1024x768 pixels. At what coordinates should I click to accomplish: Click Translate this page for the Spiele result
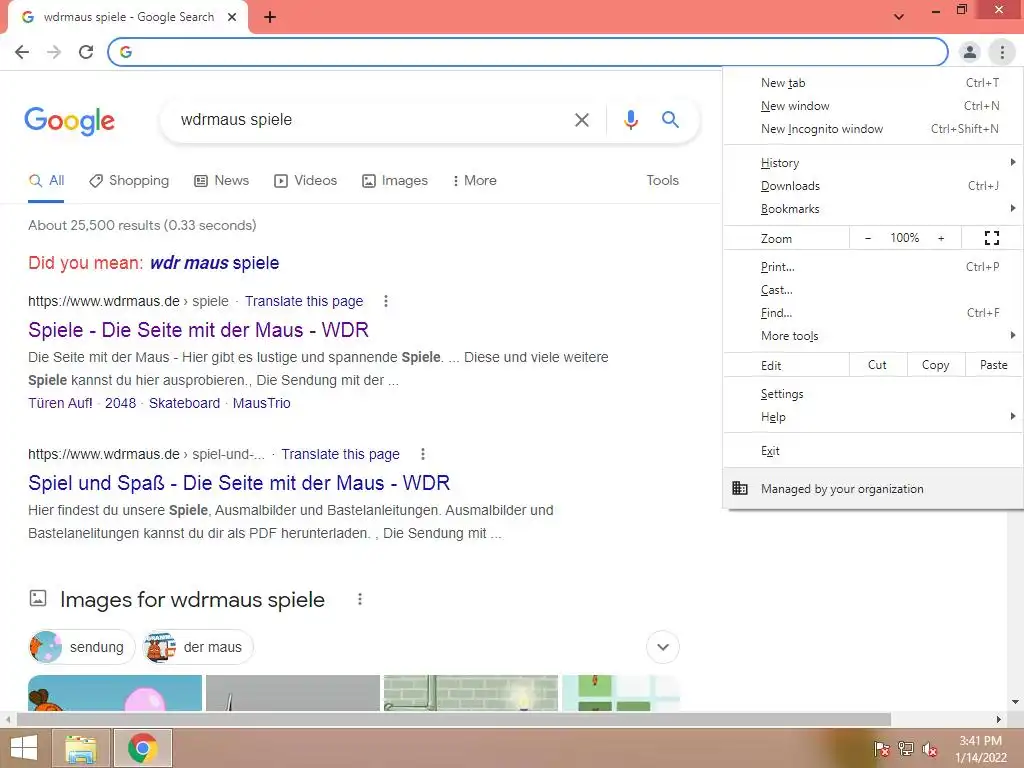pos(304,301)
